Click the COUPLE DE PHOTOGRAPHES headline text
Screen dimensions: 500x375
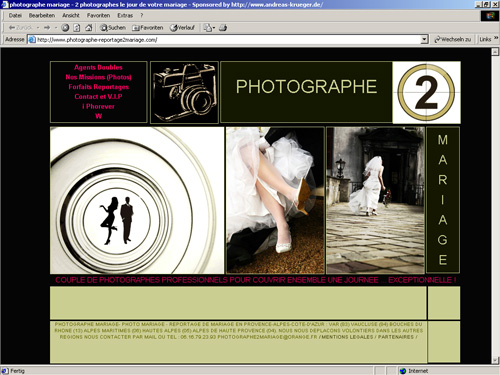[256, 280]
